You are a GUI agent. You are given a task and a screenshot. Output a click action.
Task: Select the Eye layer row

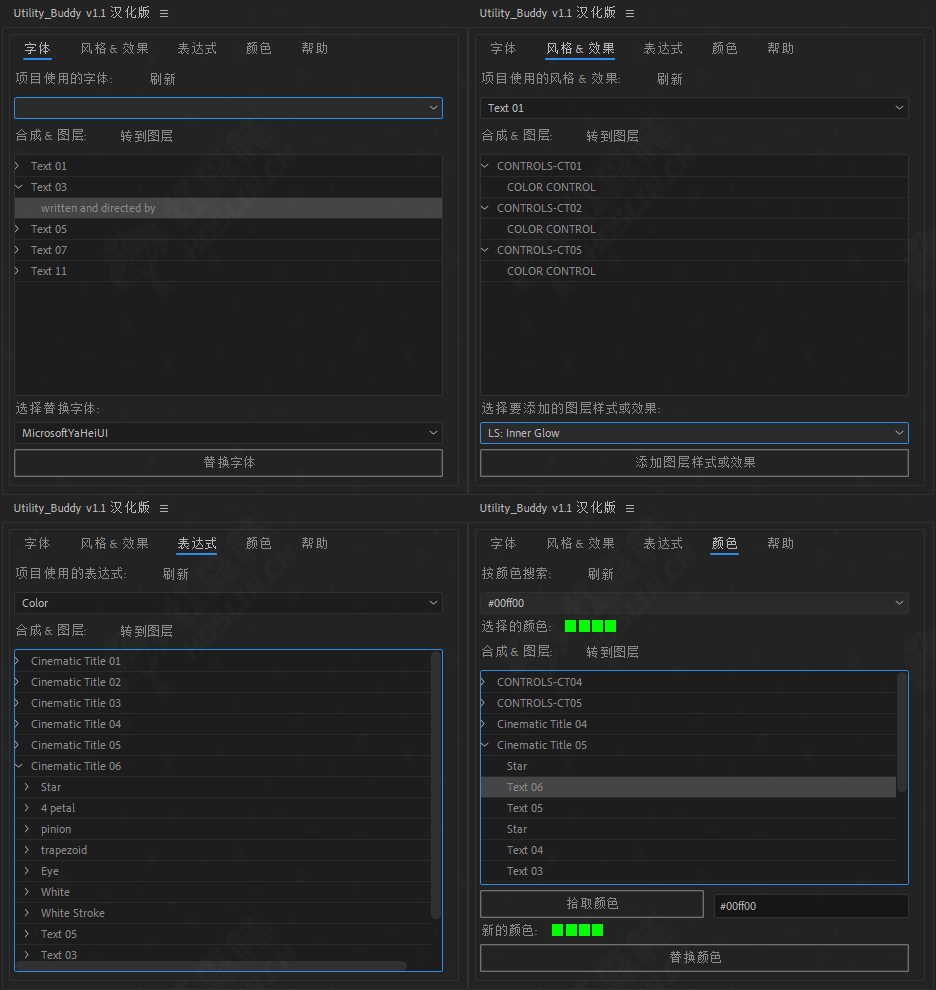[x=222, y=871]
